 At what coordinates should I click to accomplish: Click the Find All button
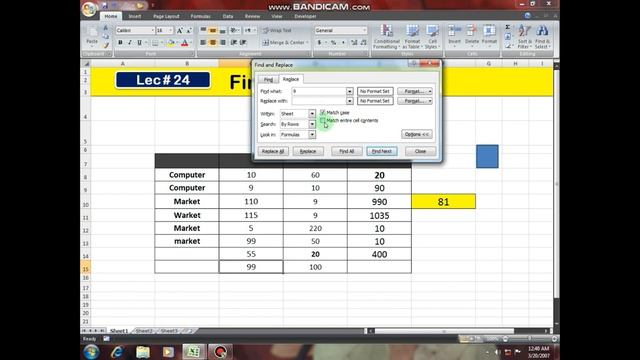347,151
